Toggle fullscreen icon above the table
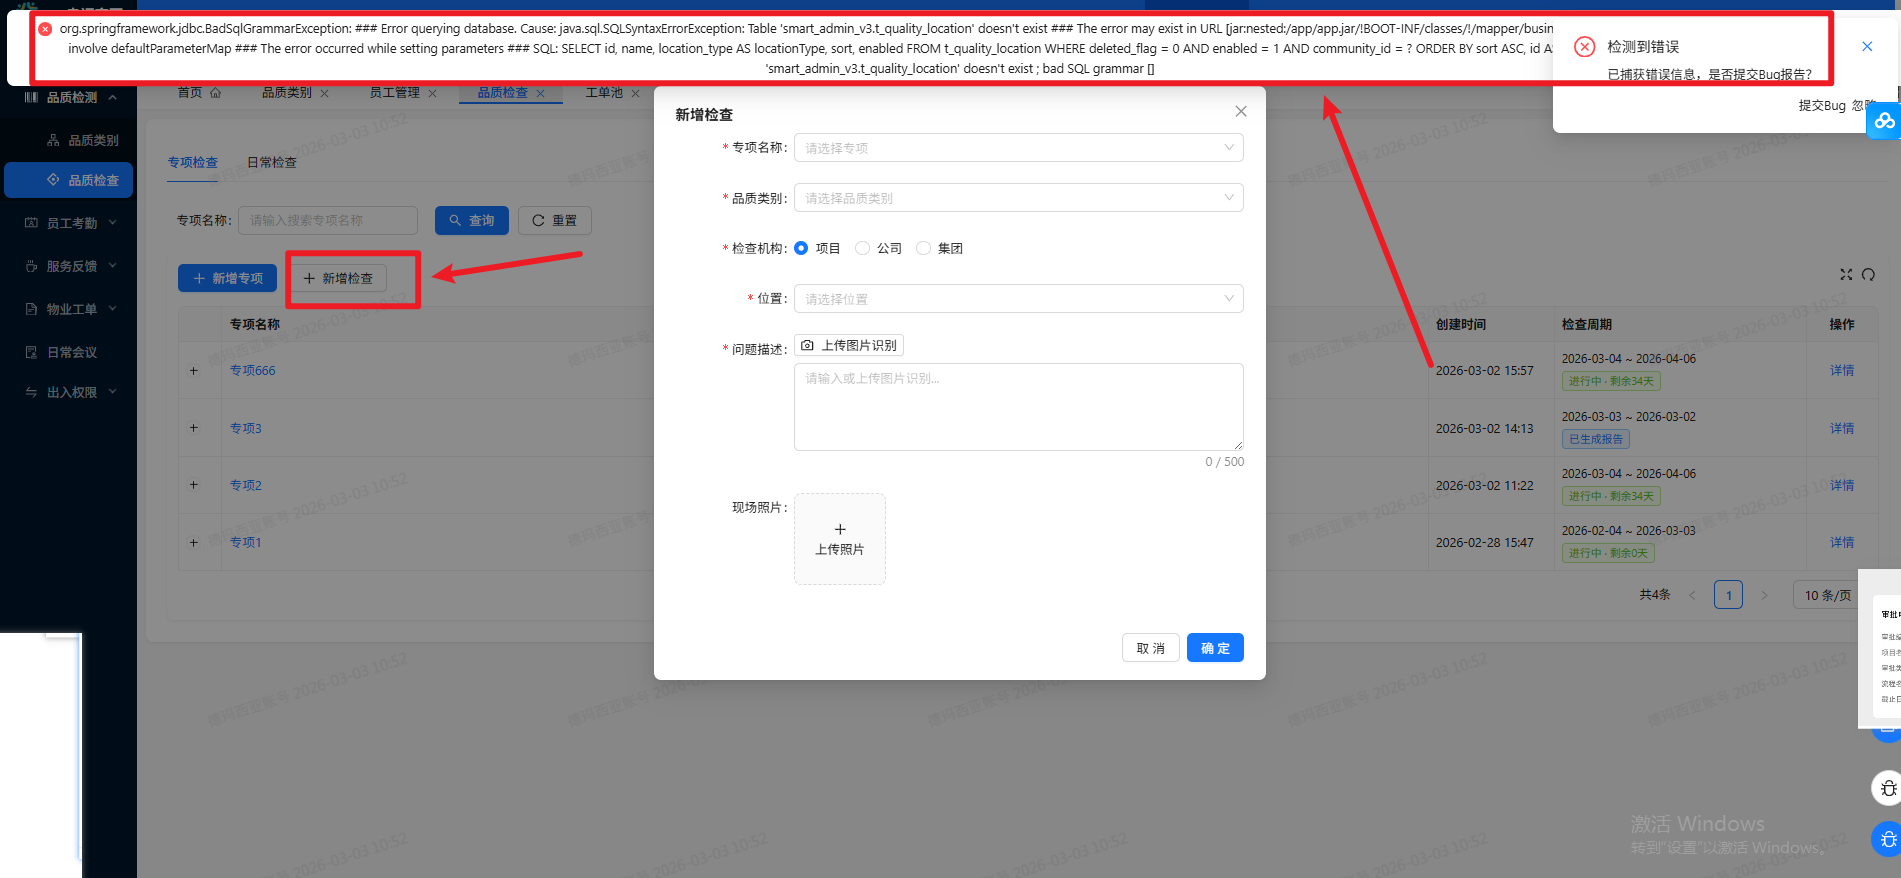The height and width of the screenshot is (878, 1901). tap(1846, 274)
